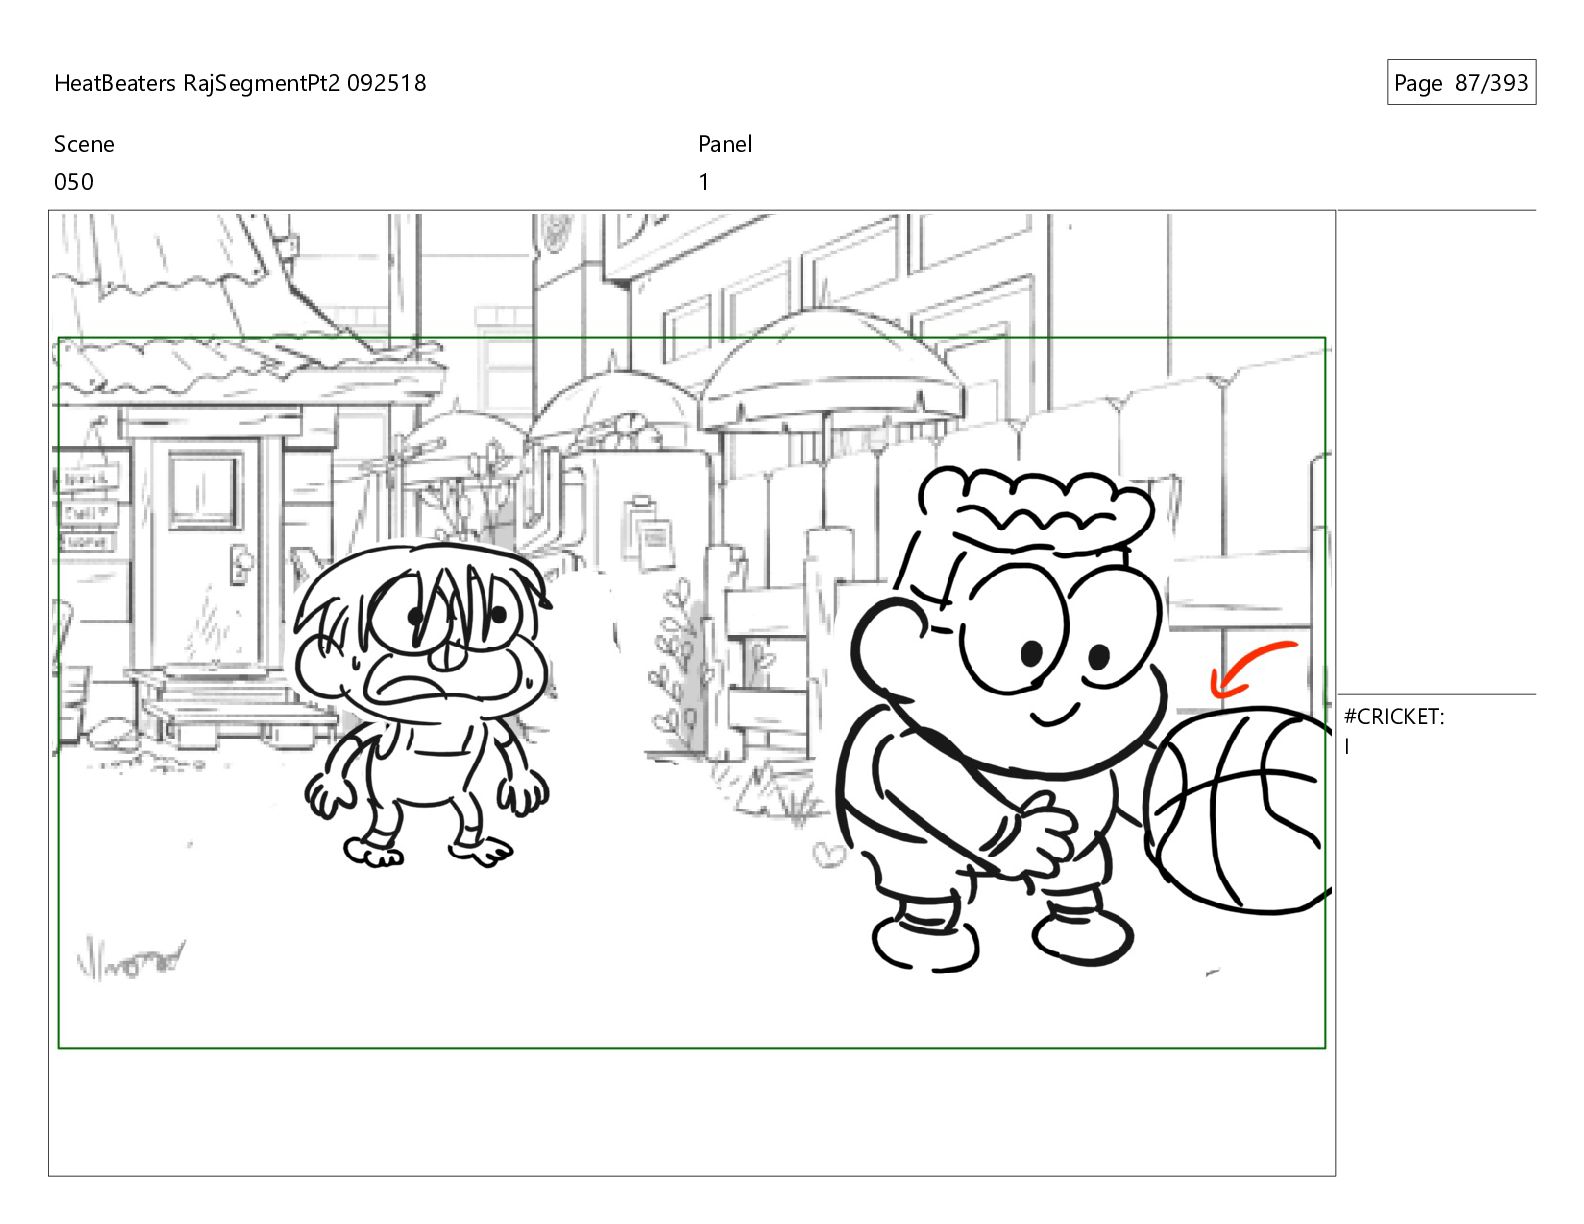This screenshot has height=1224, width=1584.
Task: Click the 'Scene' label
Action: click(x=84, y=144)
